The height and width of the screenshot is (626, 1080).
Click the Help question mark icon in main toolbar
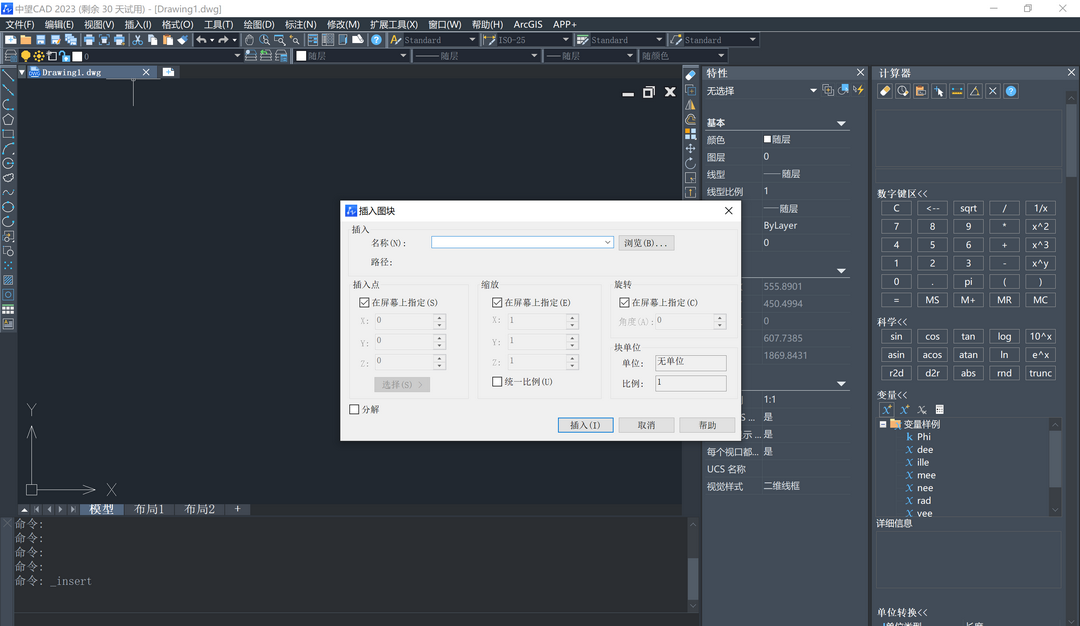(x=376, y=40)
